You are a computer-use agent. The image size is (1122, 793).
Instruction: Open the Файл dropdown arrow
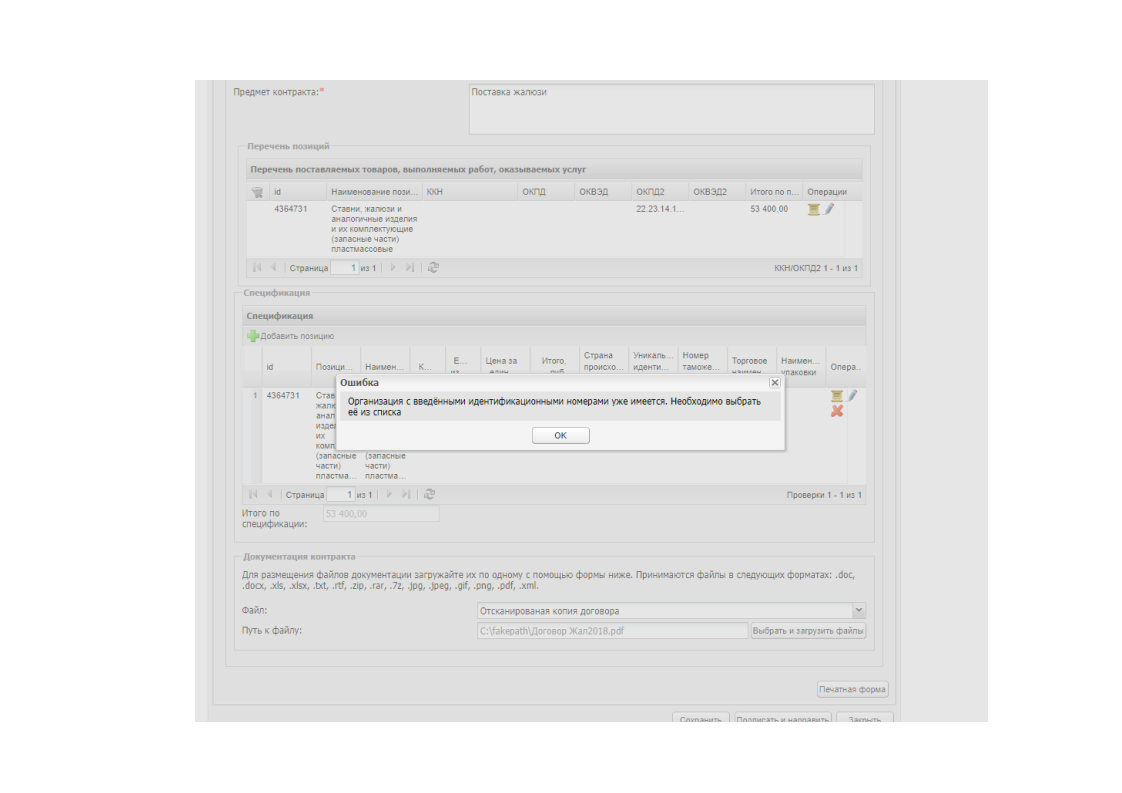point(859,610)
